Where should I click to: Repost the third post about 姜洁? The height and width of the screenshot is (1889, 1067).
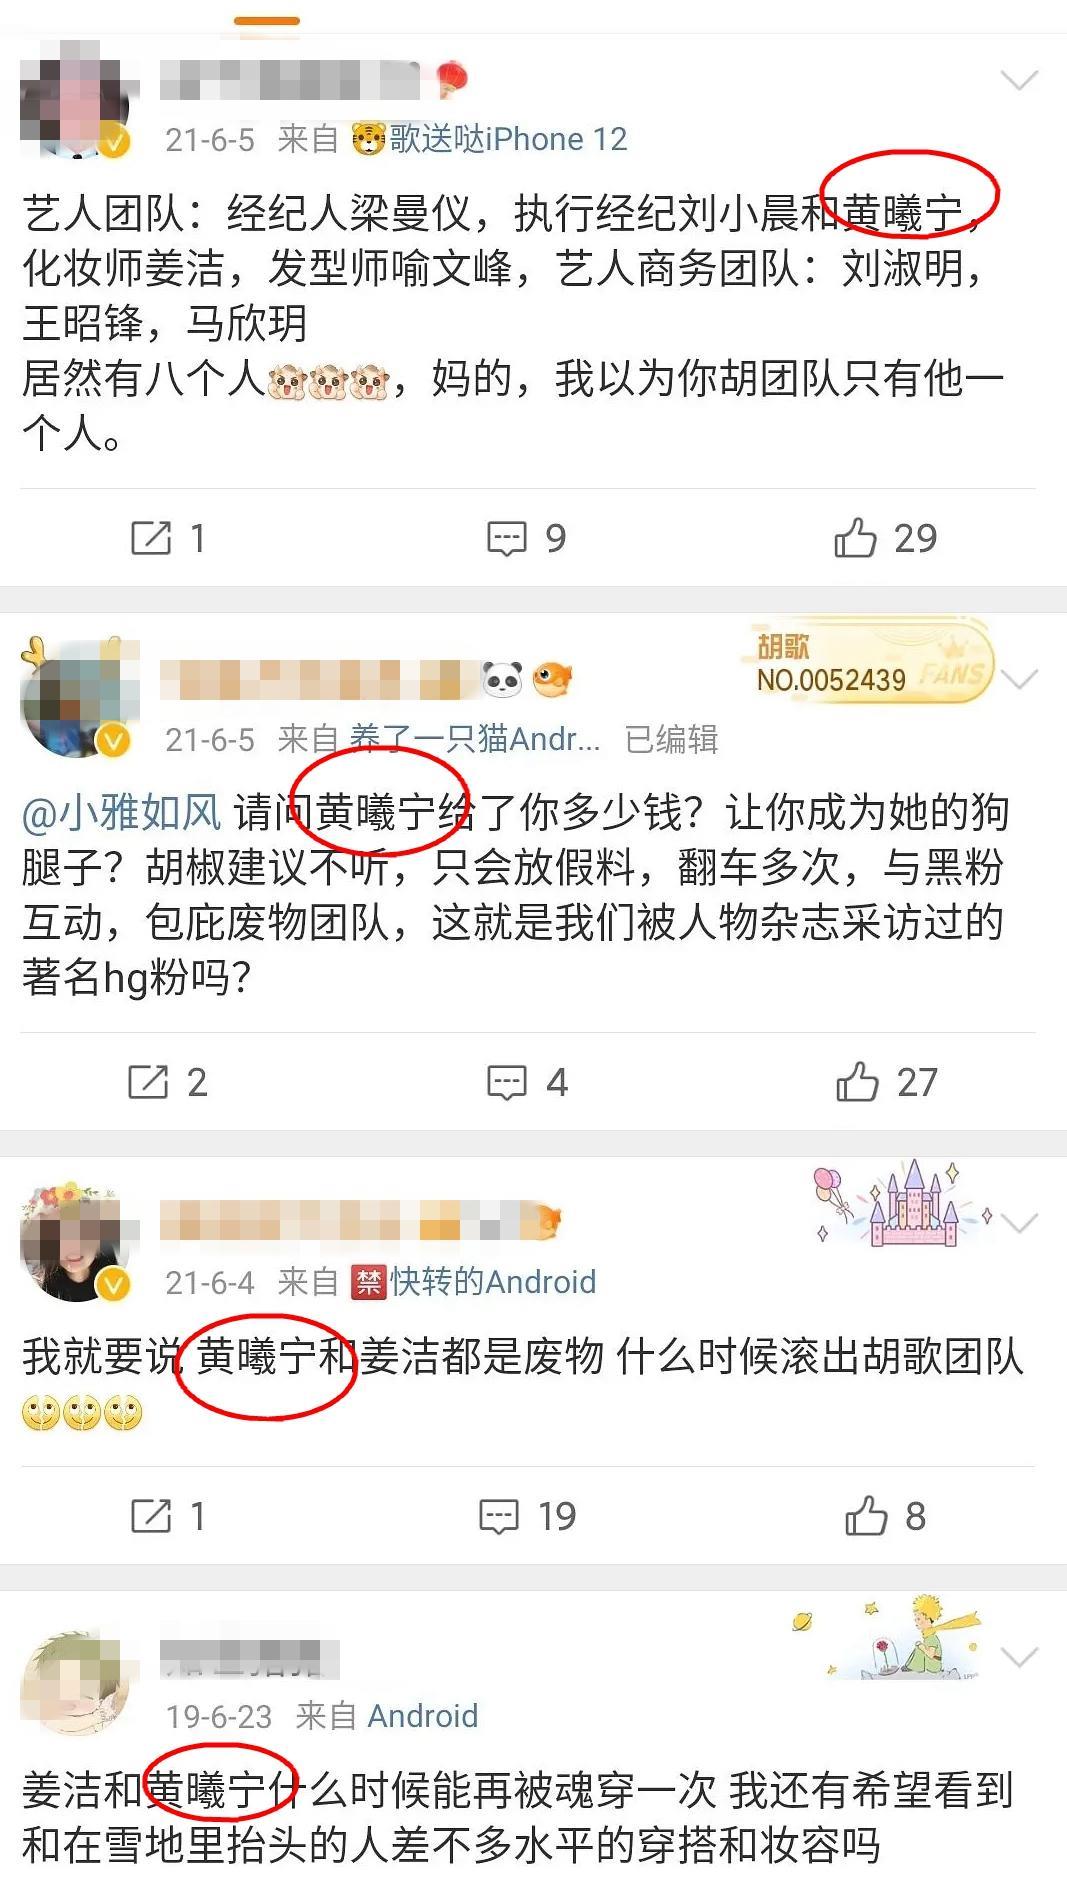click(x=168, y=1516)
